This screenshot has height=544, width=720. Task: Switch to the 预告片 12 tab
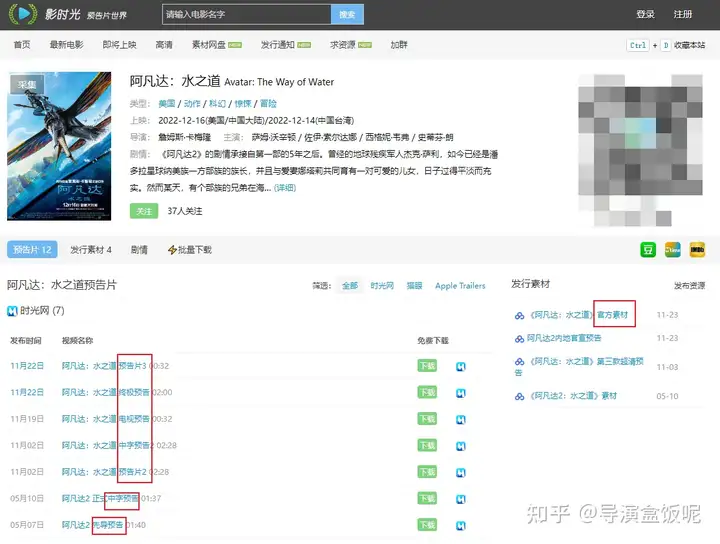tap(32, 249)
